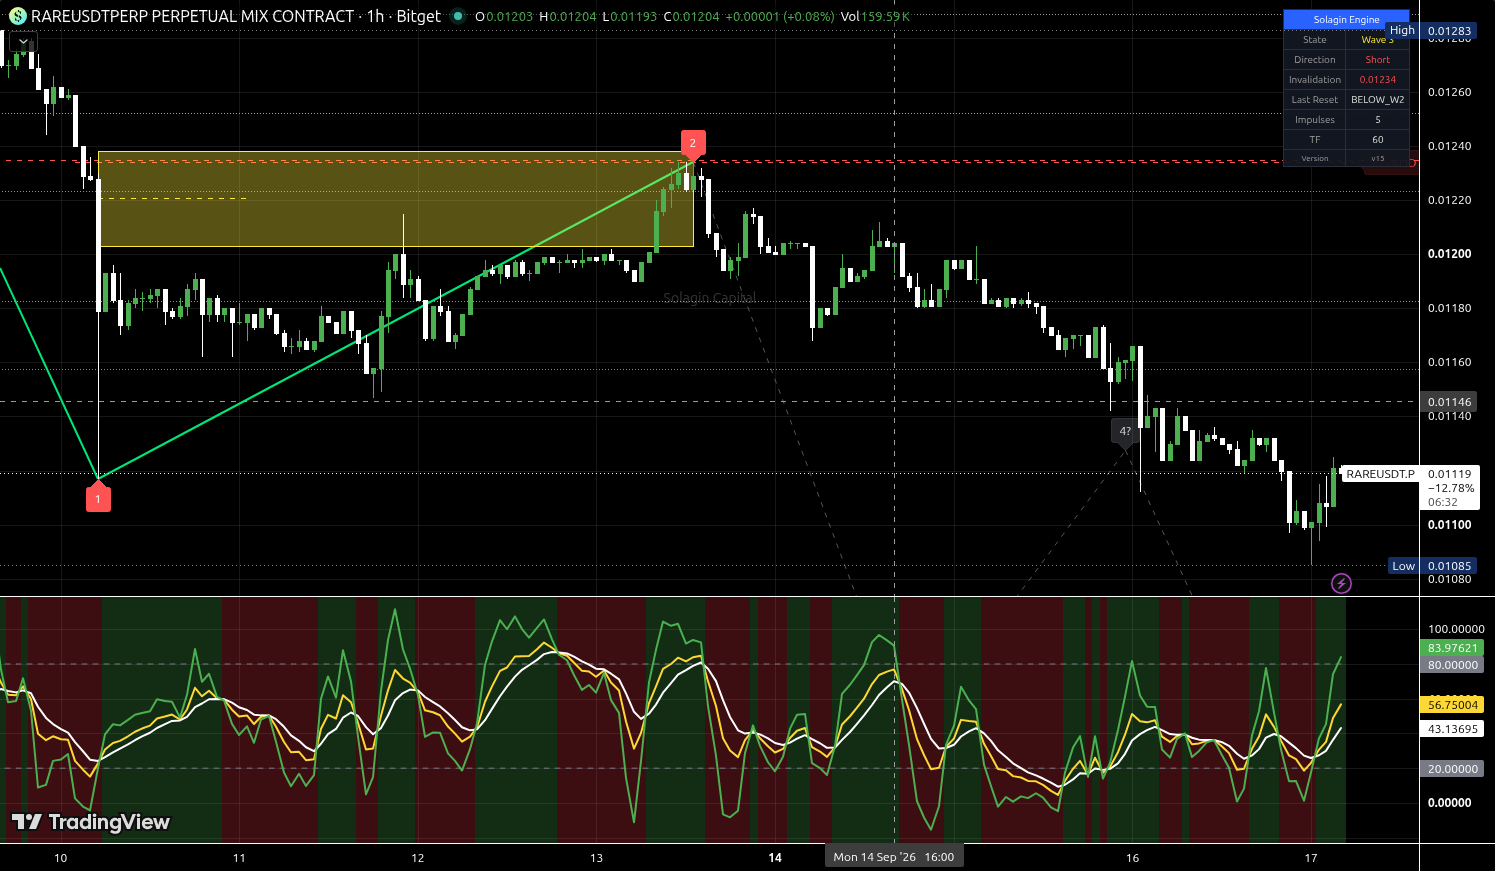The height and width of the screenshot is (871, 1495).
Task: Click the purple lightning bolt icon
Action: [x=1341, y=583]
